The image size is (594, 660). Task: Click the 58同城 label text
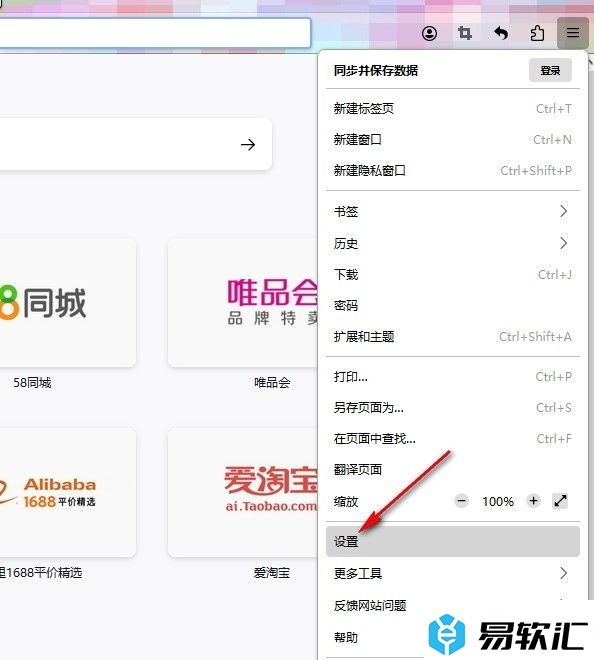coord(32,383)
